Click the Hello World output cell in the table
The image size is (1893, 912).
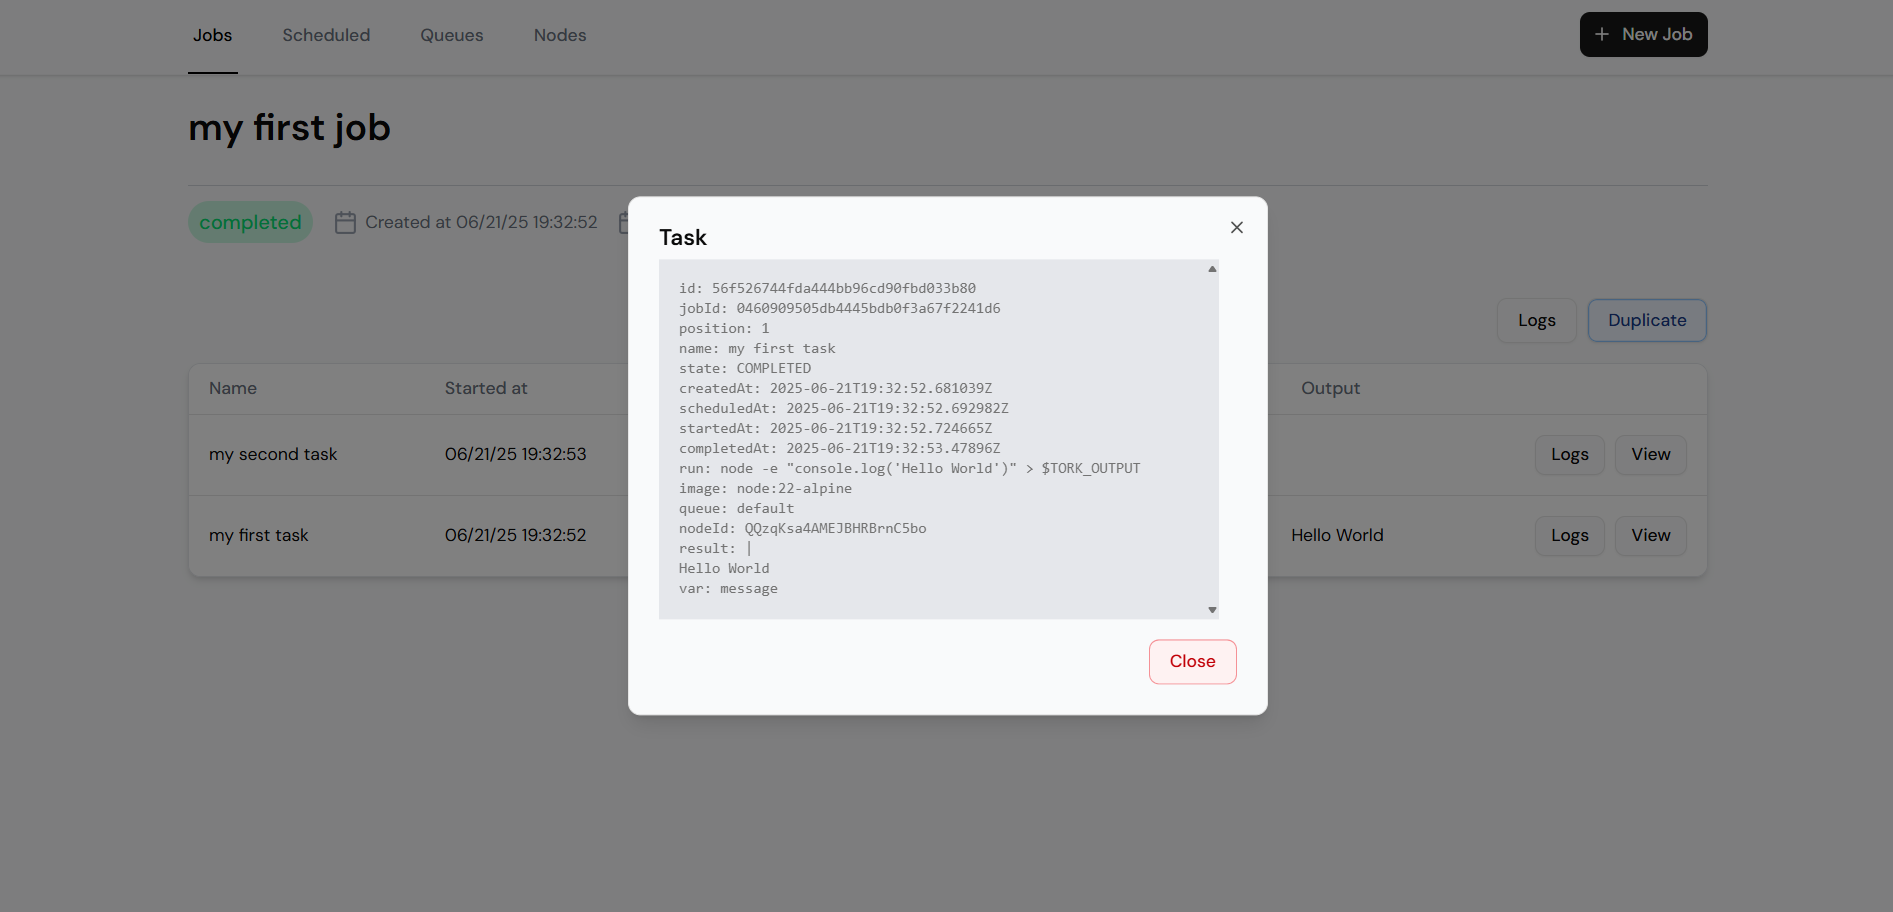tap(1337, 535)
